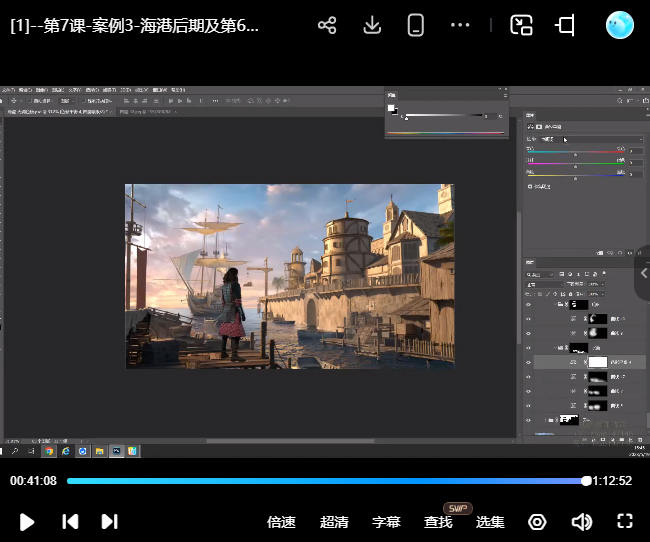Click the 查找 search button
Image resolution: width=650 pixels, height=542 pixels.
pos(438,522)
